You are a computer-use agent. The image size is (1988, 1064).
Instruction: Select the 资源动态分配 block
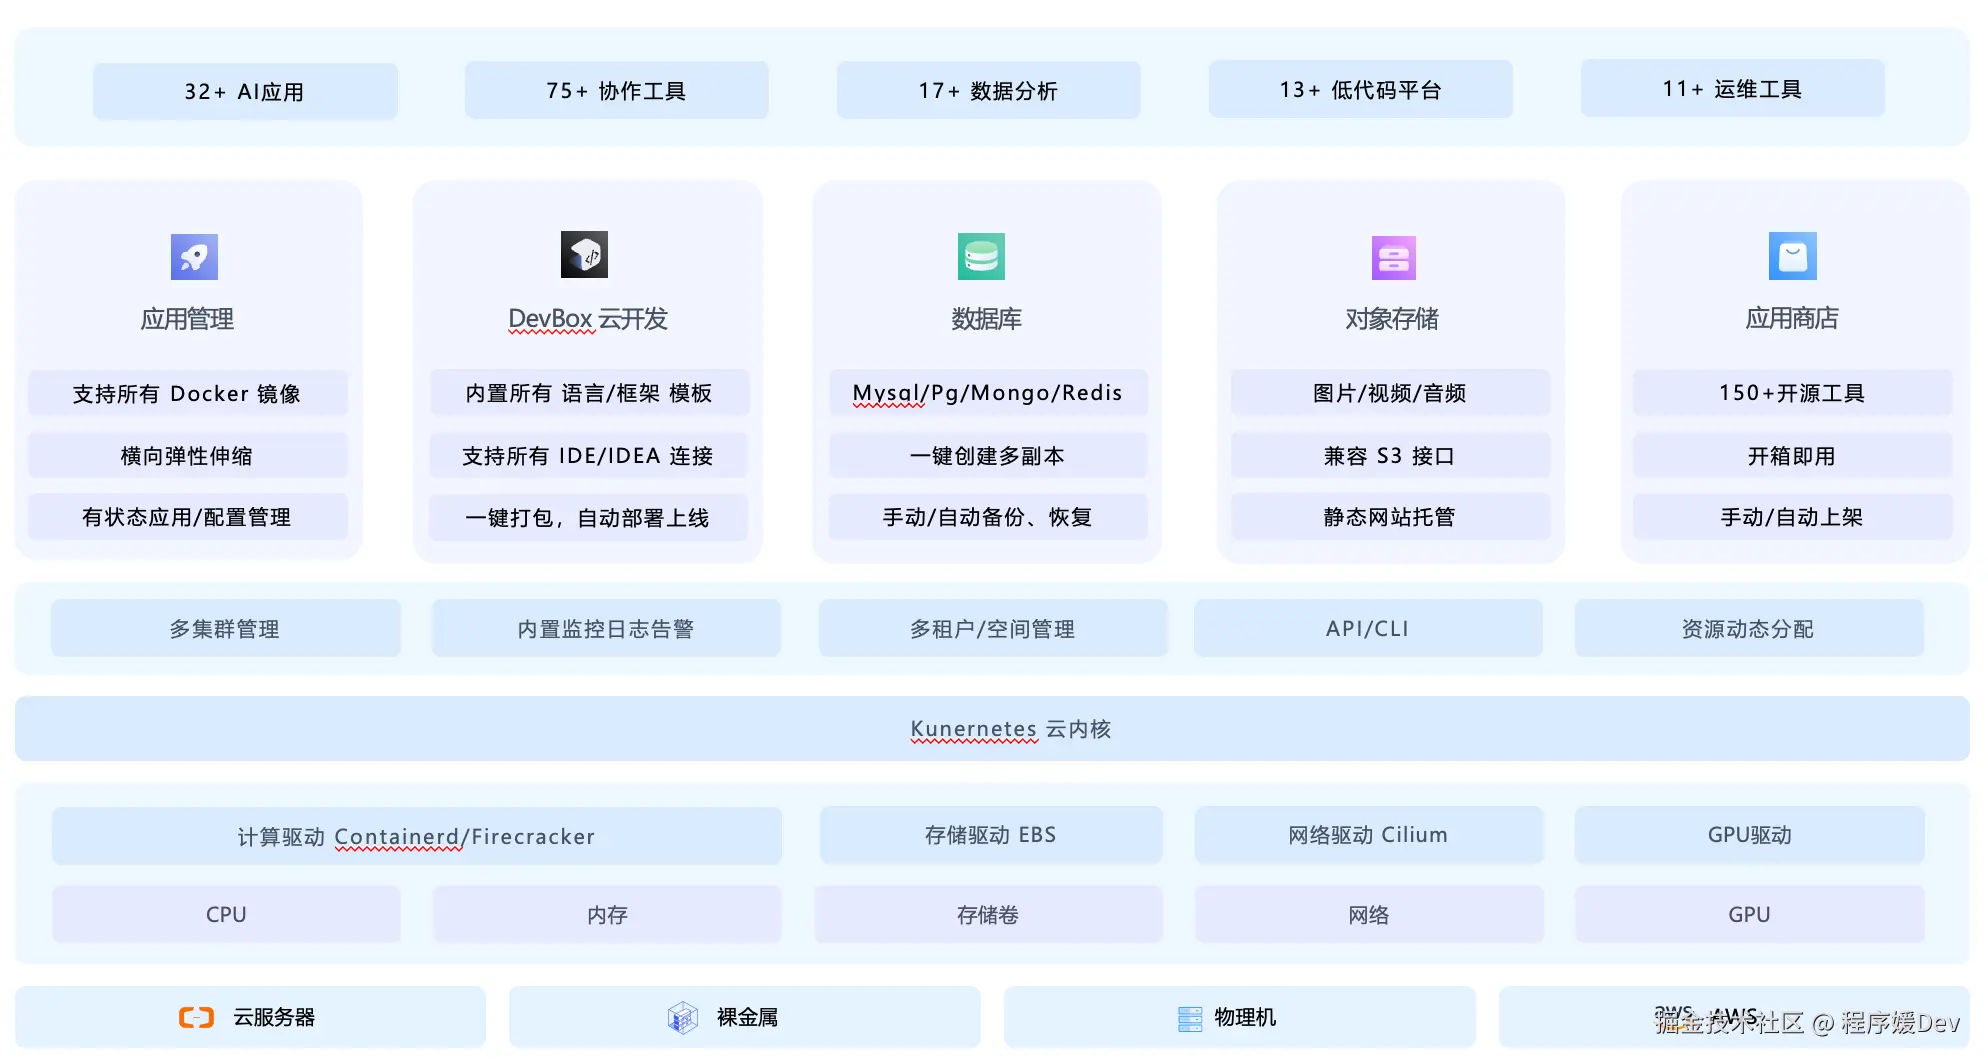tap(1749, 629)
